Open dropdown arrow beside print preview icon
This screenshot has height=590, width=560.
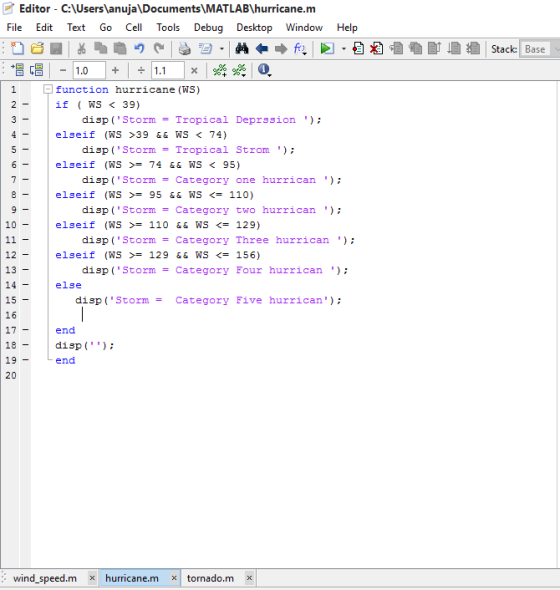(x=222, y=49)
